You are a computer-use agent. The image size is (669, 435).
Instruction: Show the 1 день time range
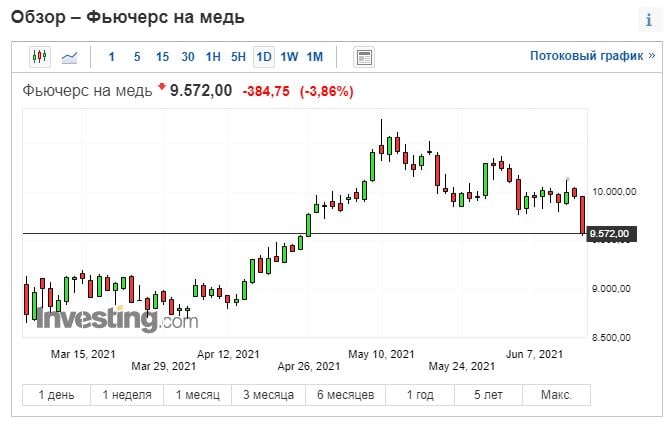tap(56, 395)
